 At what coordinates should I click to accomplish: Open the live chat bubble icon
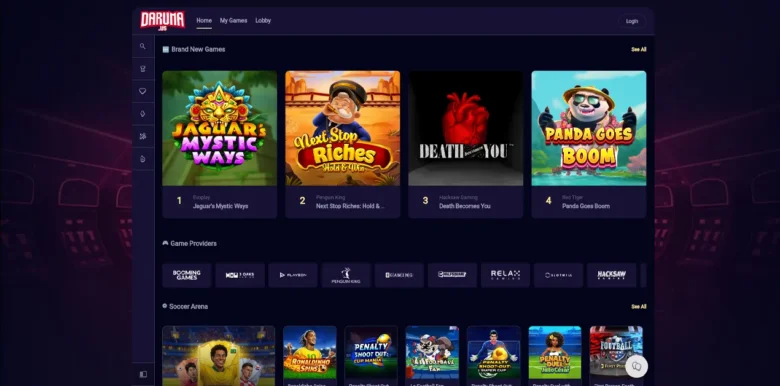pos(636,367)
